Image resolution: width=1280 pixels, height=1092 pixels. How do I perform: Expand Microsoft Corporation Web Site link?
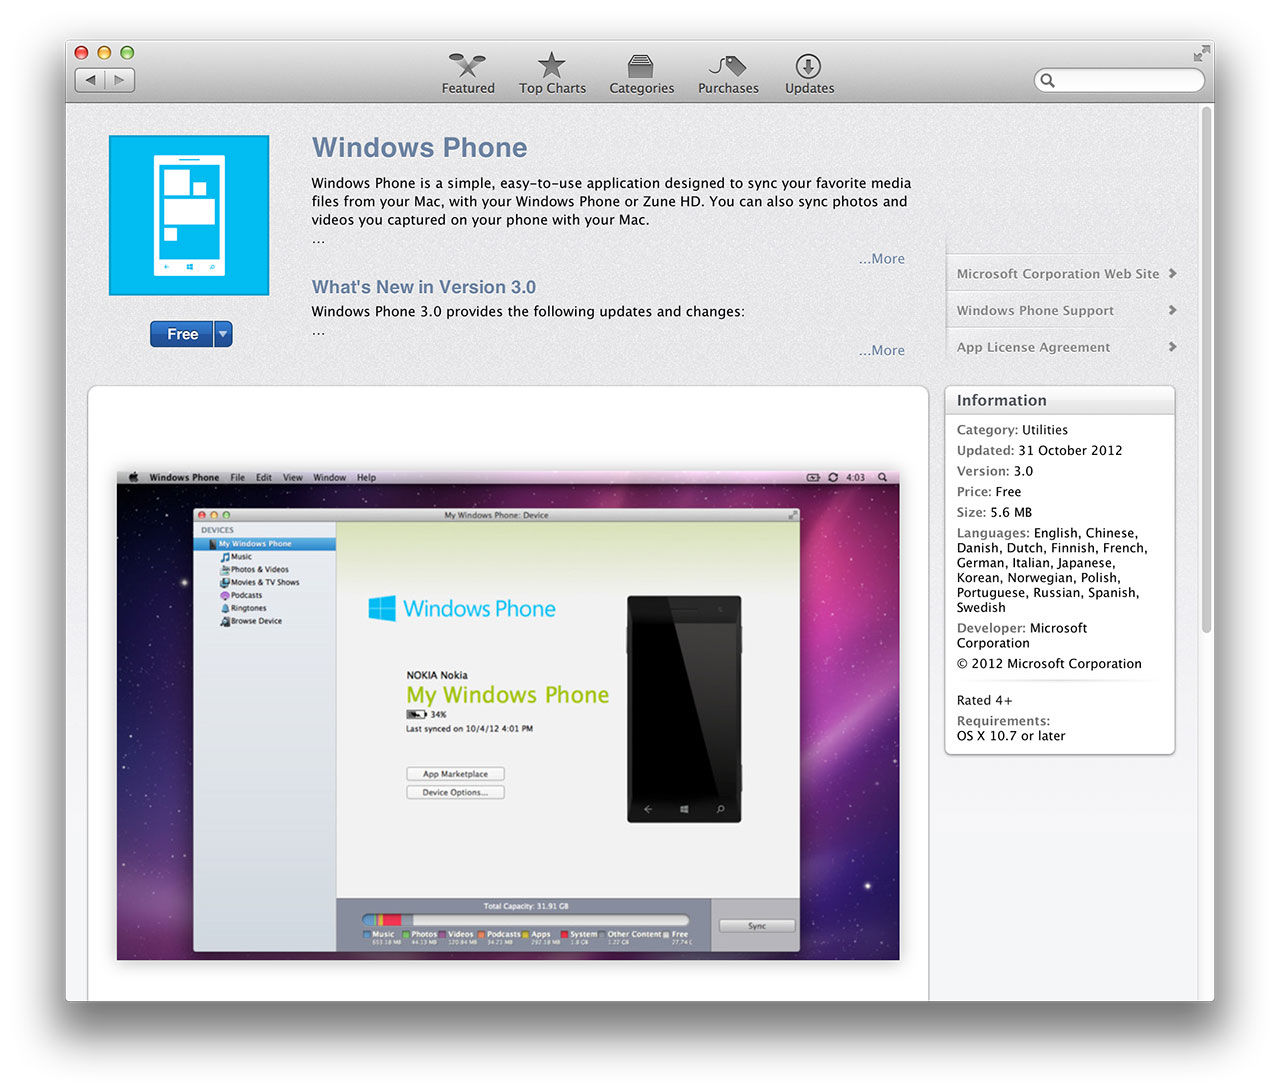pos(1172,273)
